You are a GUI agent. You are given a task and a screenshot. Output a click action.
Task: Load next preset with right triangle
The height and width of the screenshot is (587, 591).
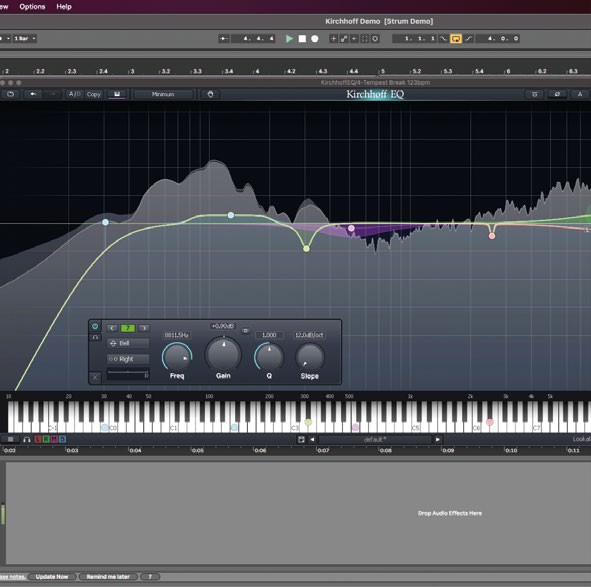[x=437, y=440]
